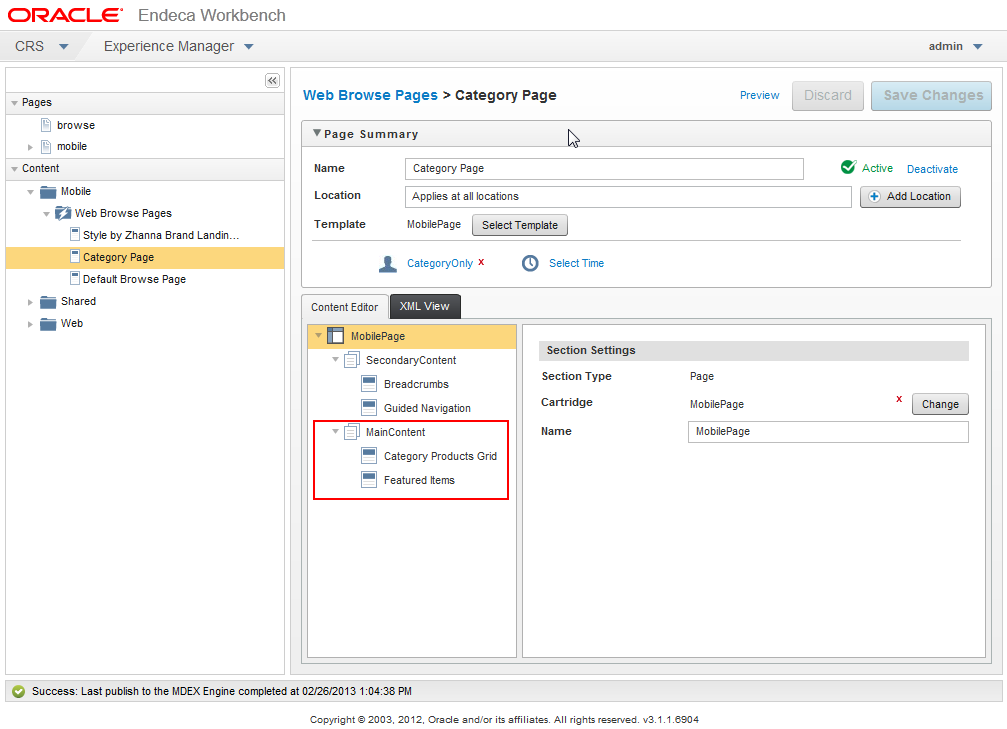Viewport: 1007px width, 729px height.
Task: Open the Preview link
Action: [759, 95]
